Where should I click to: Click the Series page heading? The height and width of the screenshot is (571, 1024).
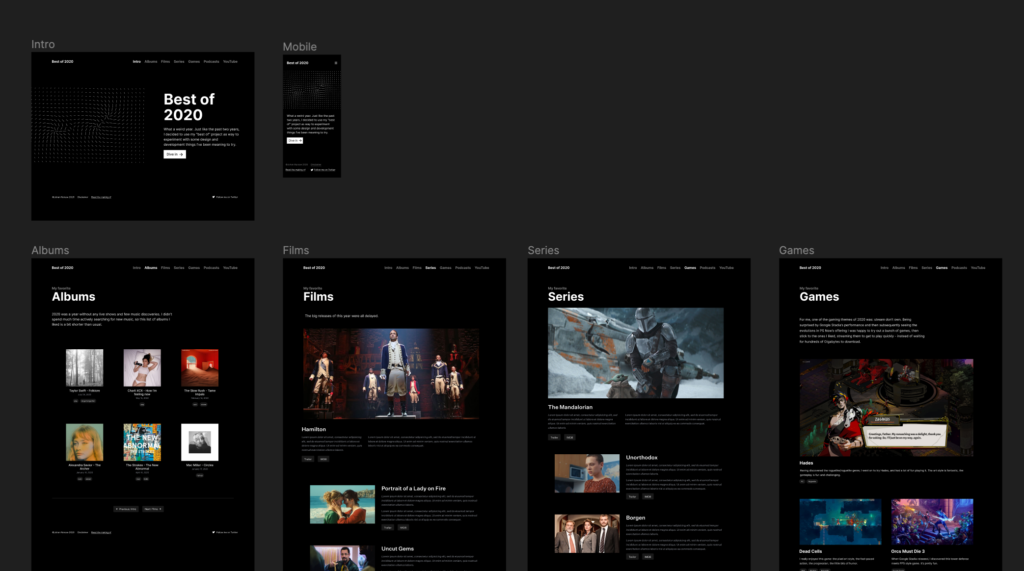click(x=566, y=297)
